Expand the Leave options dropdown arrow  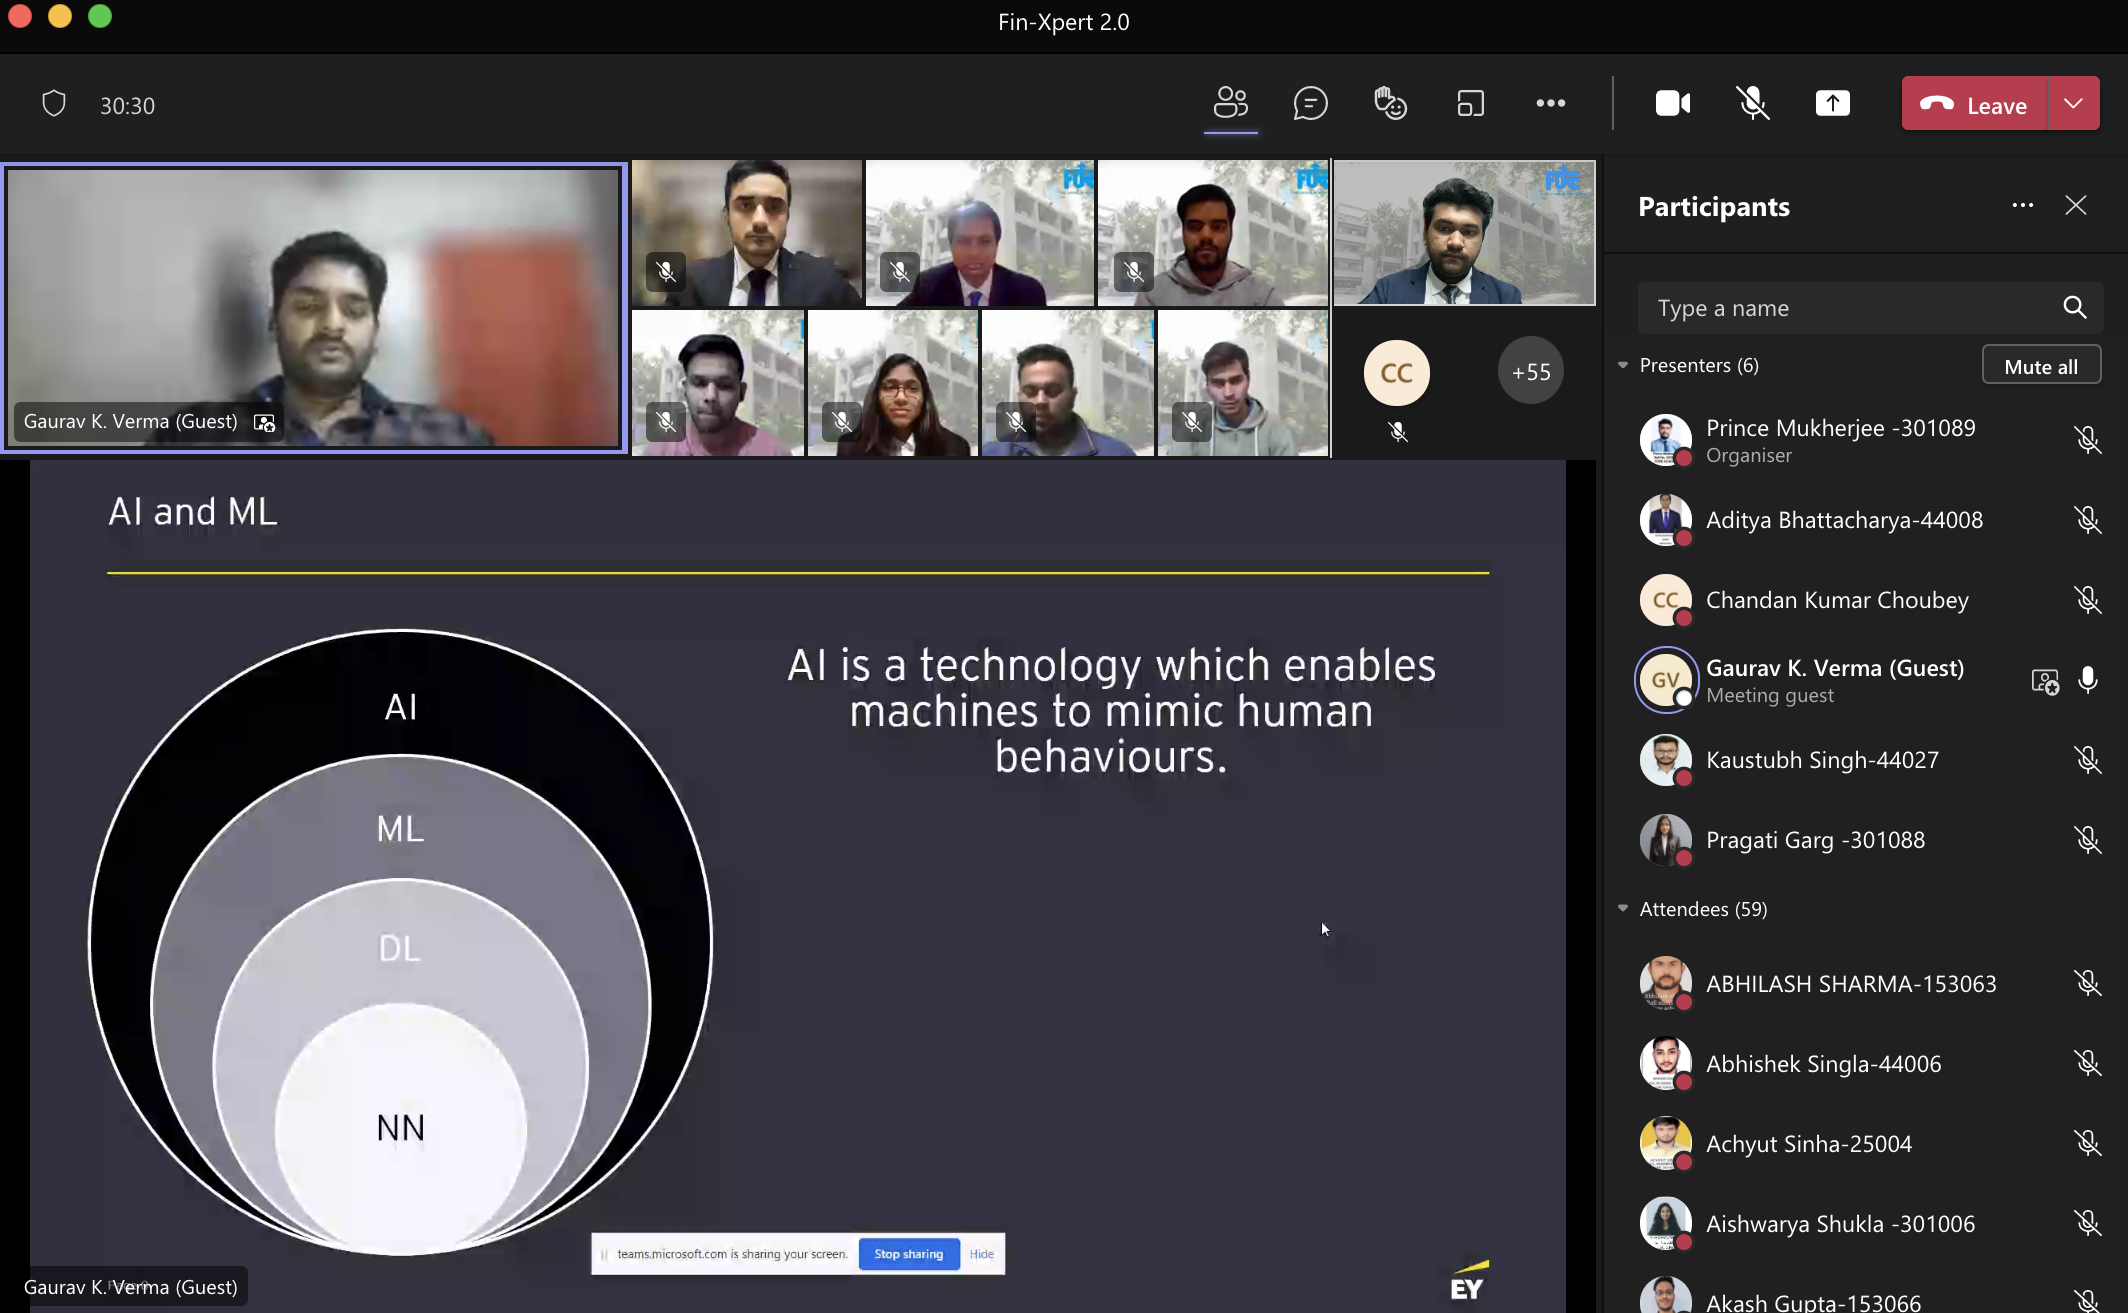[x=2075, y=104]
